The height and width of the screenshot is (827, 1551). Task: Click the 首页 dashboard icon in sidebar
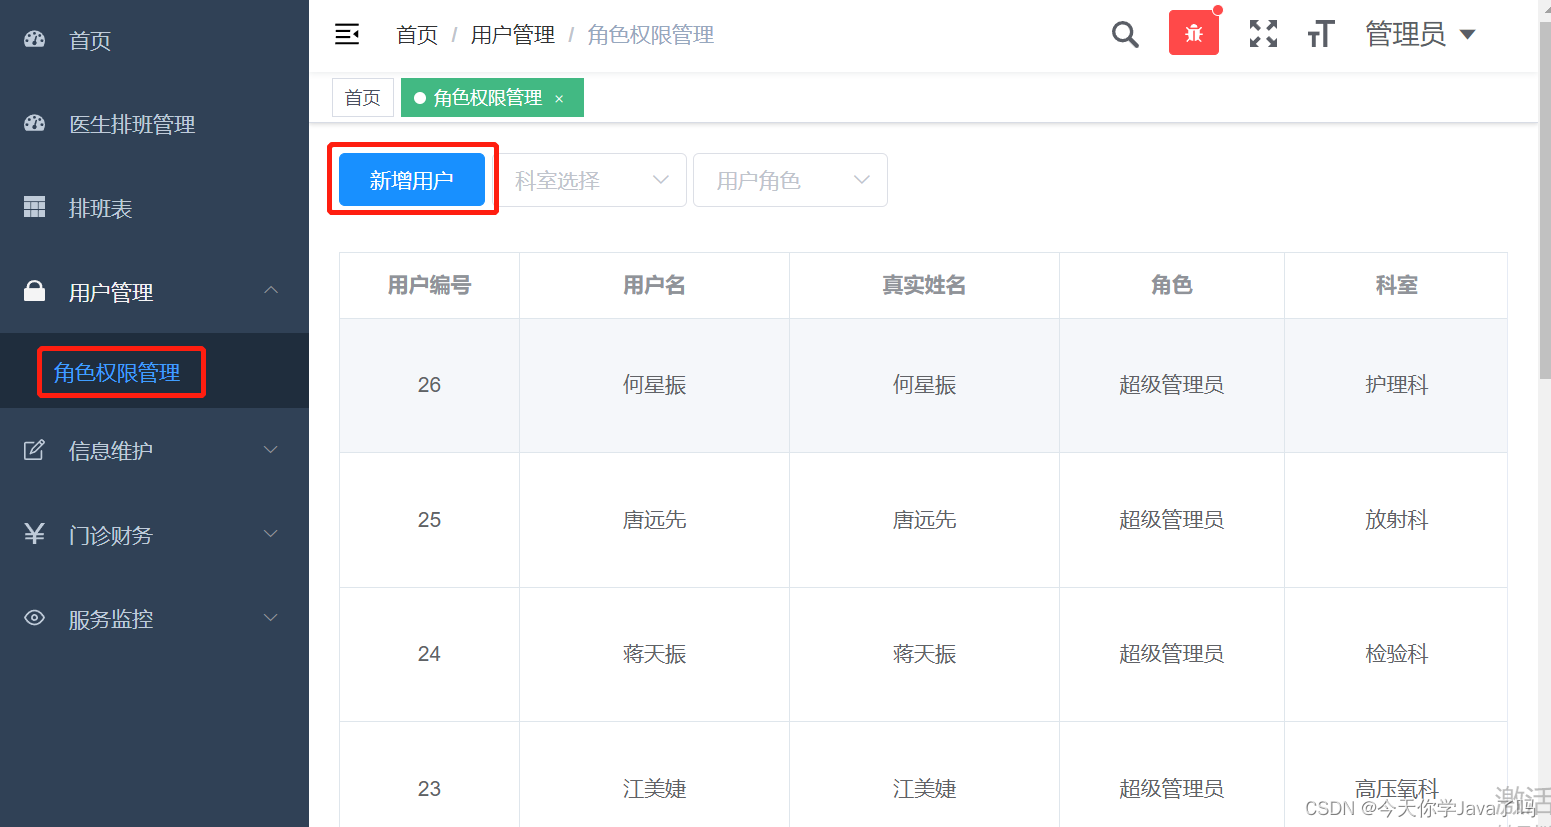35,40
